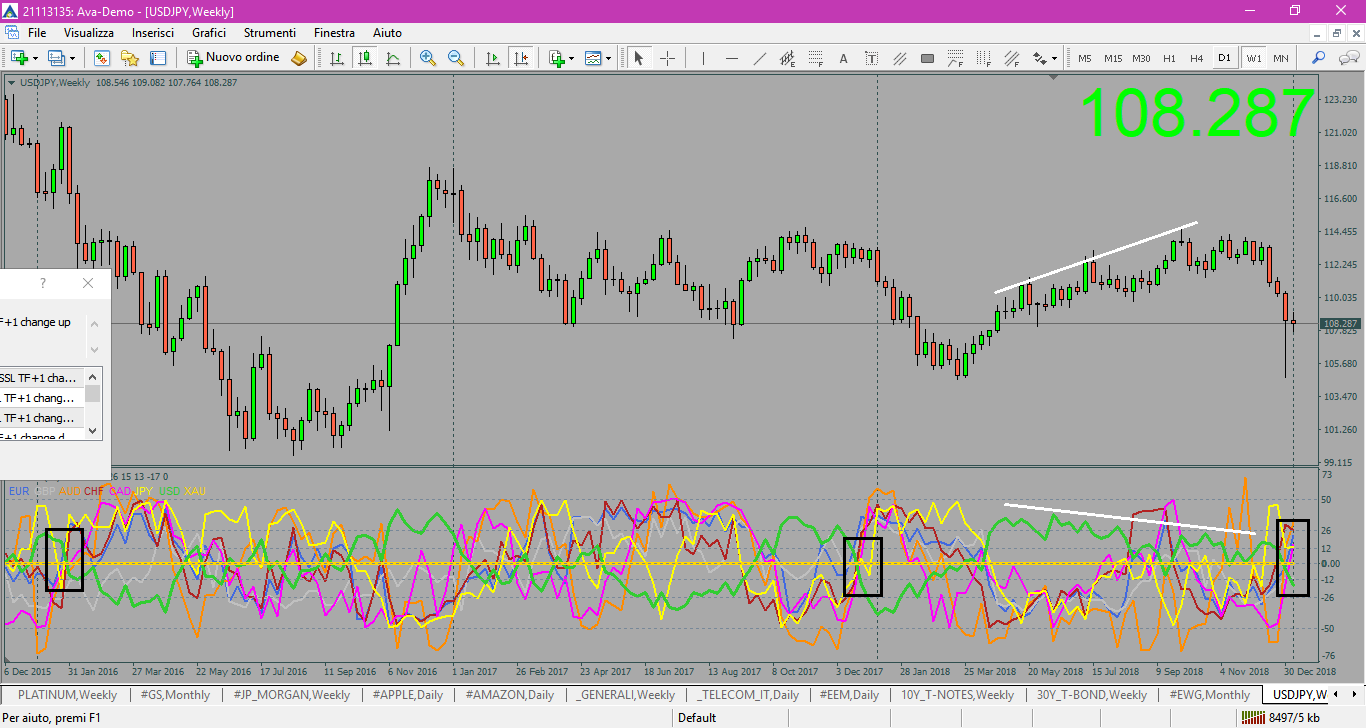Viewport: 1366px width, 728px height.
Task: Open the Strumenti menu
Action: pos(270,33)
